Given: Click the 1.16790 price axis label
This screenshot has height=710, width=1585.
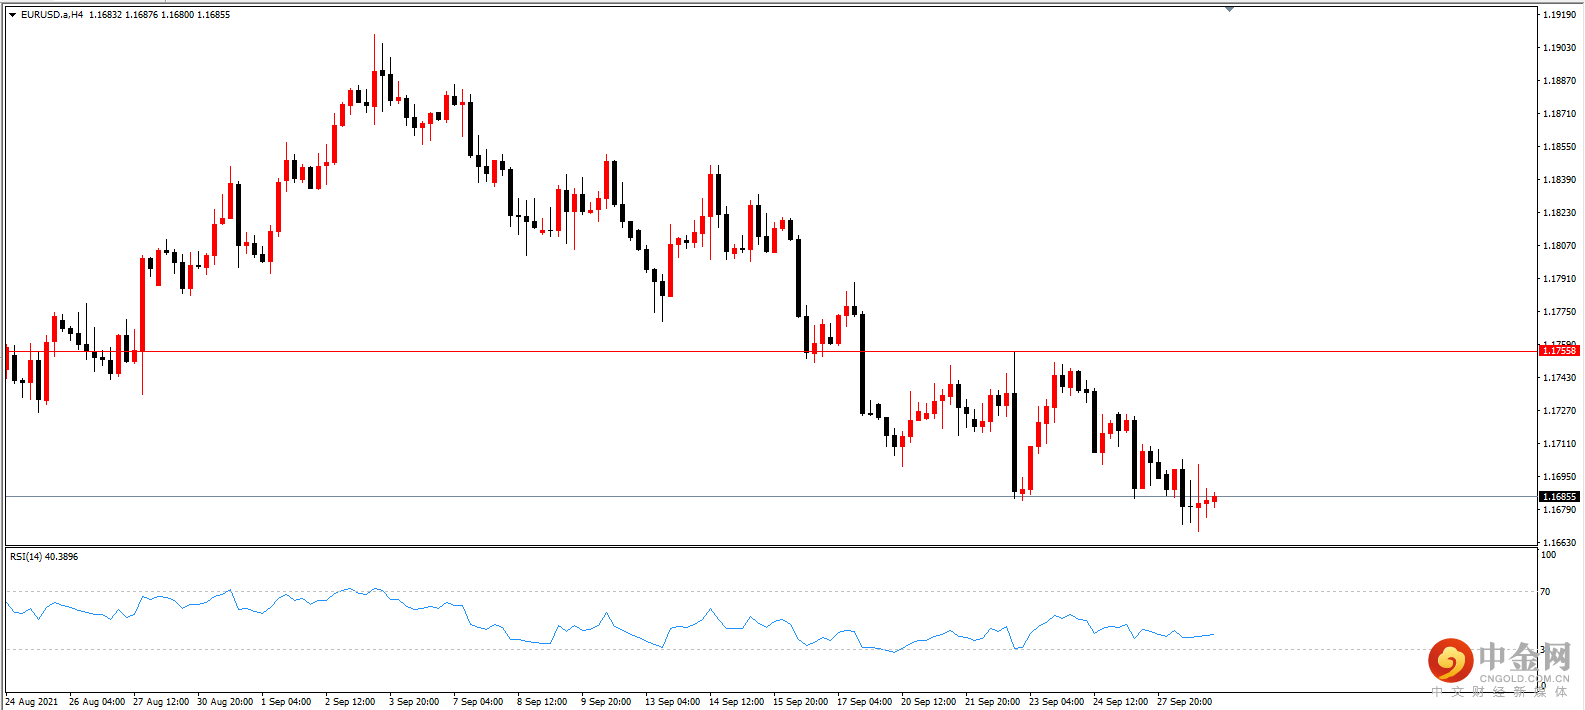Looking at the screenshot, I should click(1559, 510).
